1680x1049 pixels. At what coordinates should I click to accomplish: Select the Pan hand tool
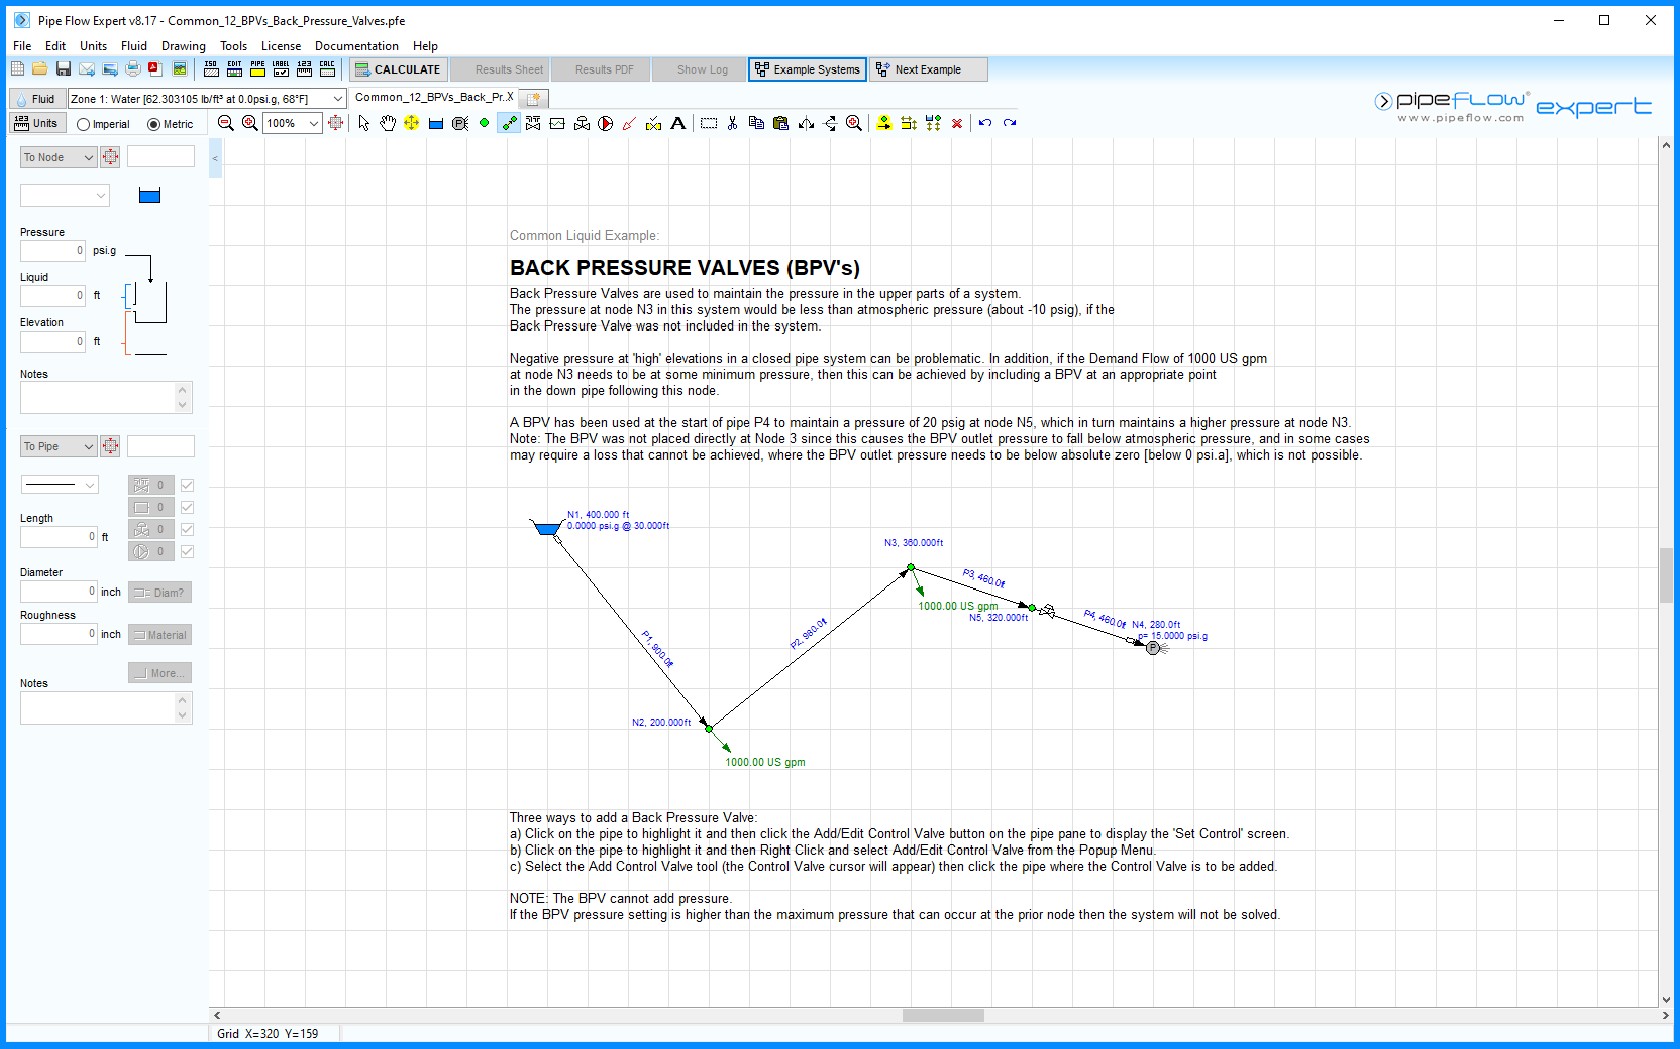388,123
